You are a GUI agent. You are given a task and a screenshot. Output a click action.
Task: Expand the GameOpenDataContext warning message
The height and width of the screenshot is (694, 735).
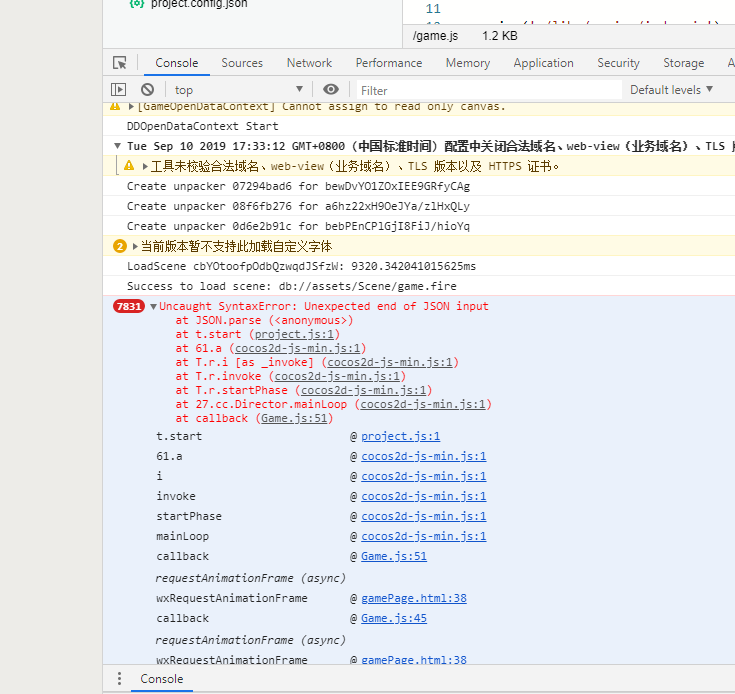click(x=131, y=107)
